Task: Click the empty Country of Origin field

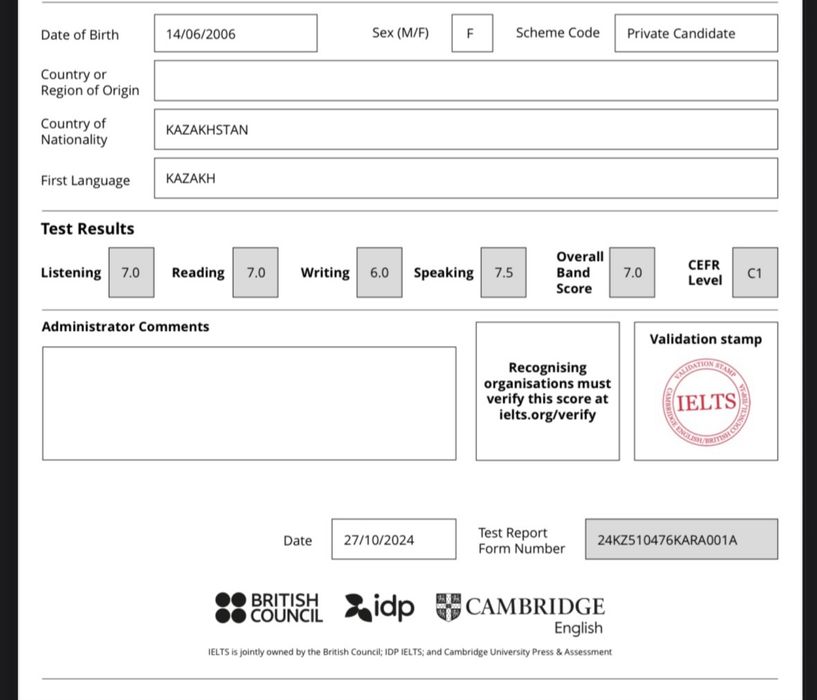Action: pos(465,81)
